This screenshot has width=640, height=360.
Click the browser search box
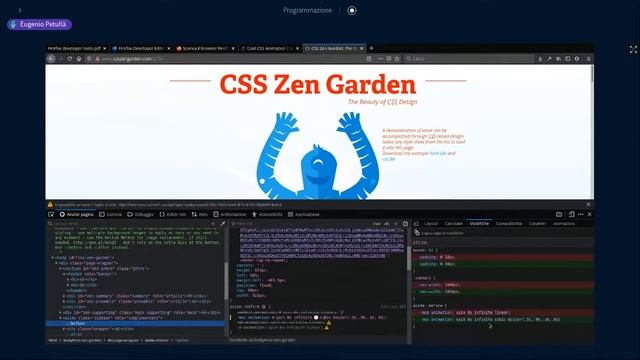pos(469,59)
